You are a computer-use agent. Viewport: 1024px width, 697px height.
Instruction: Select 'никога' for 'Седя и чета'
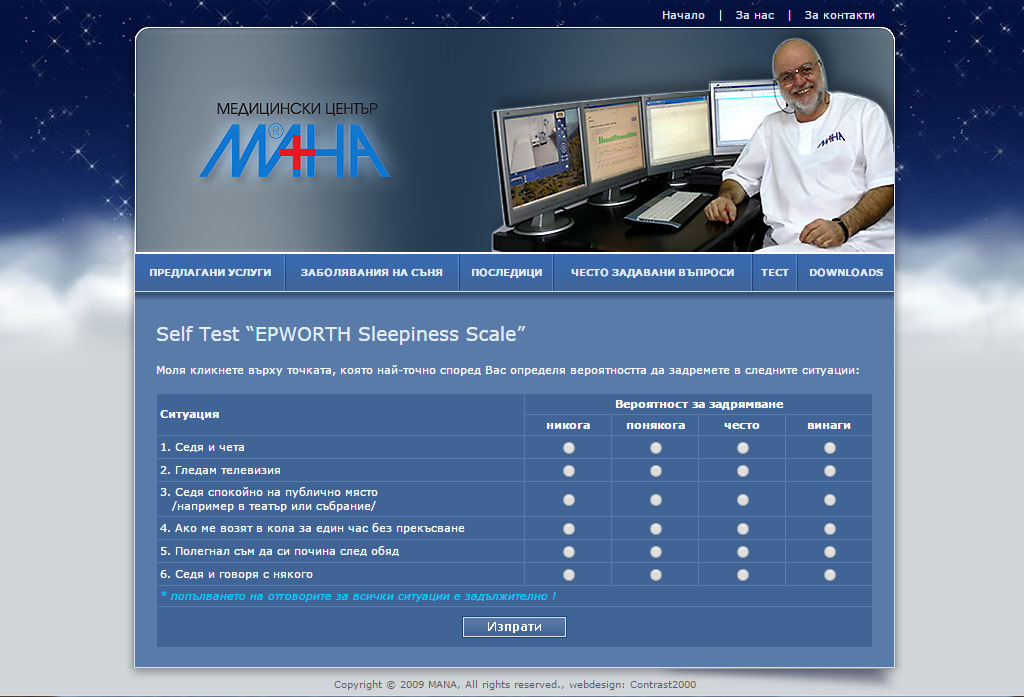[x=569, y=448]
